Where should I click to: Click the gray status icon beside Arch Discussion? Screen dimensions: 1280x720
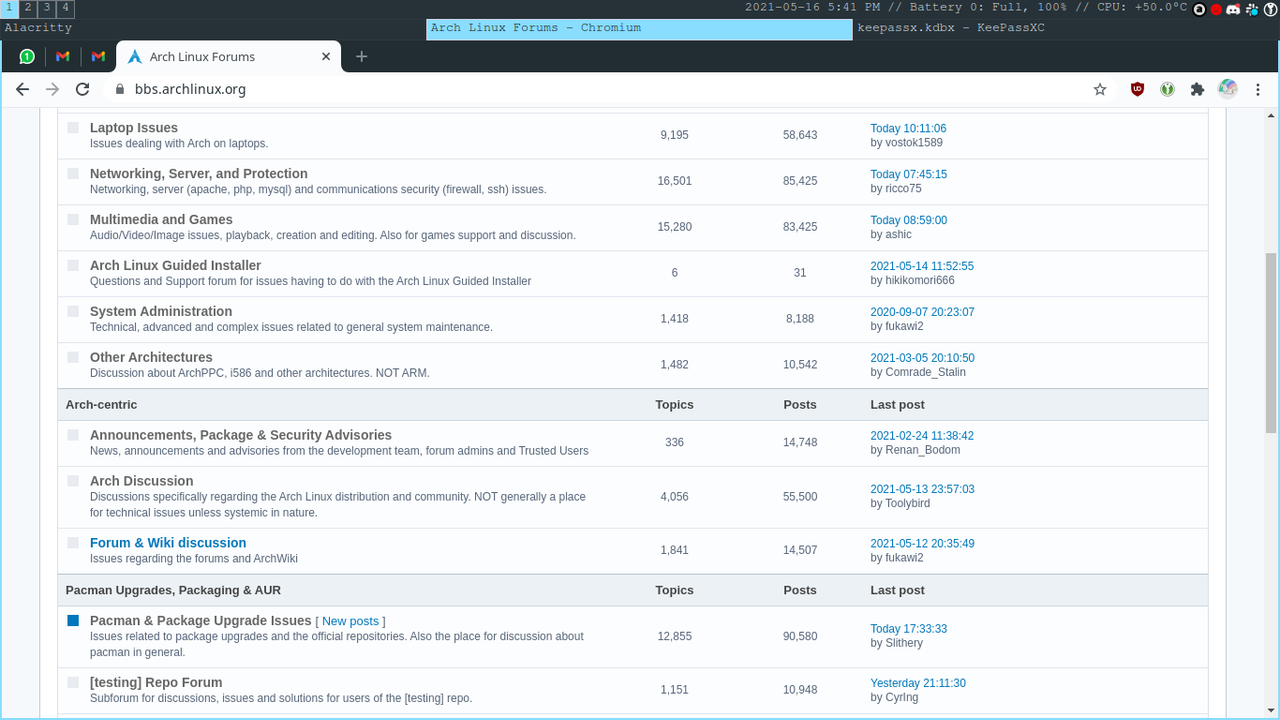(x=73, y=481)
